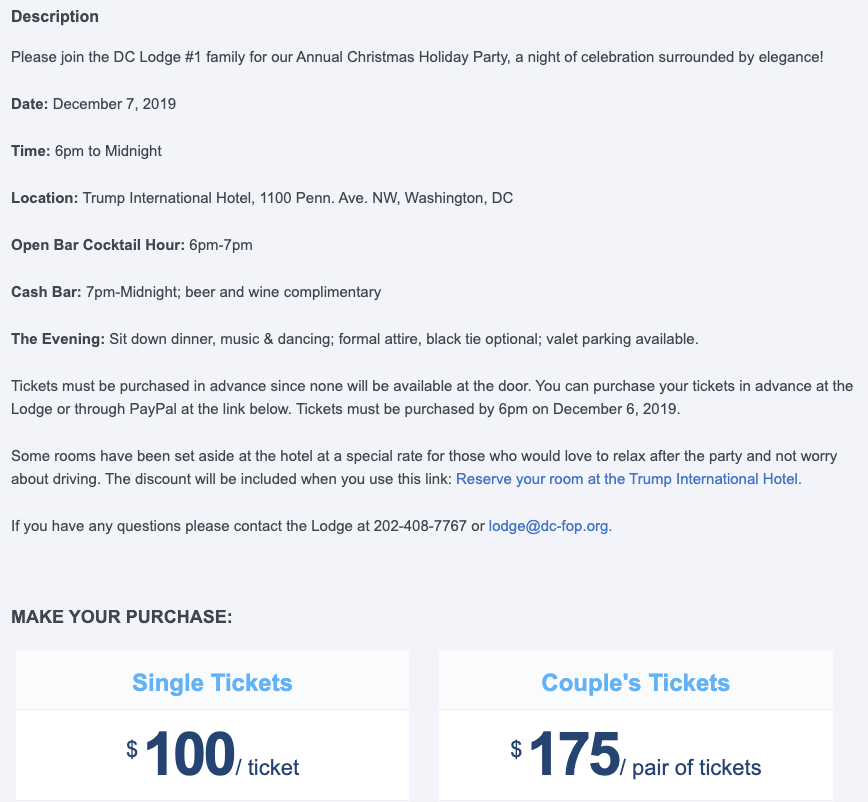Image resolution: width=868 pixels, height=802 pixels.
Task: Click the Open Bar Cocktail Hour label
Action: (98, 245)
